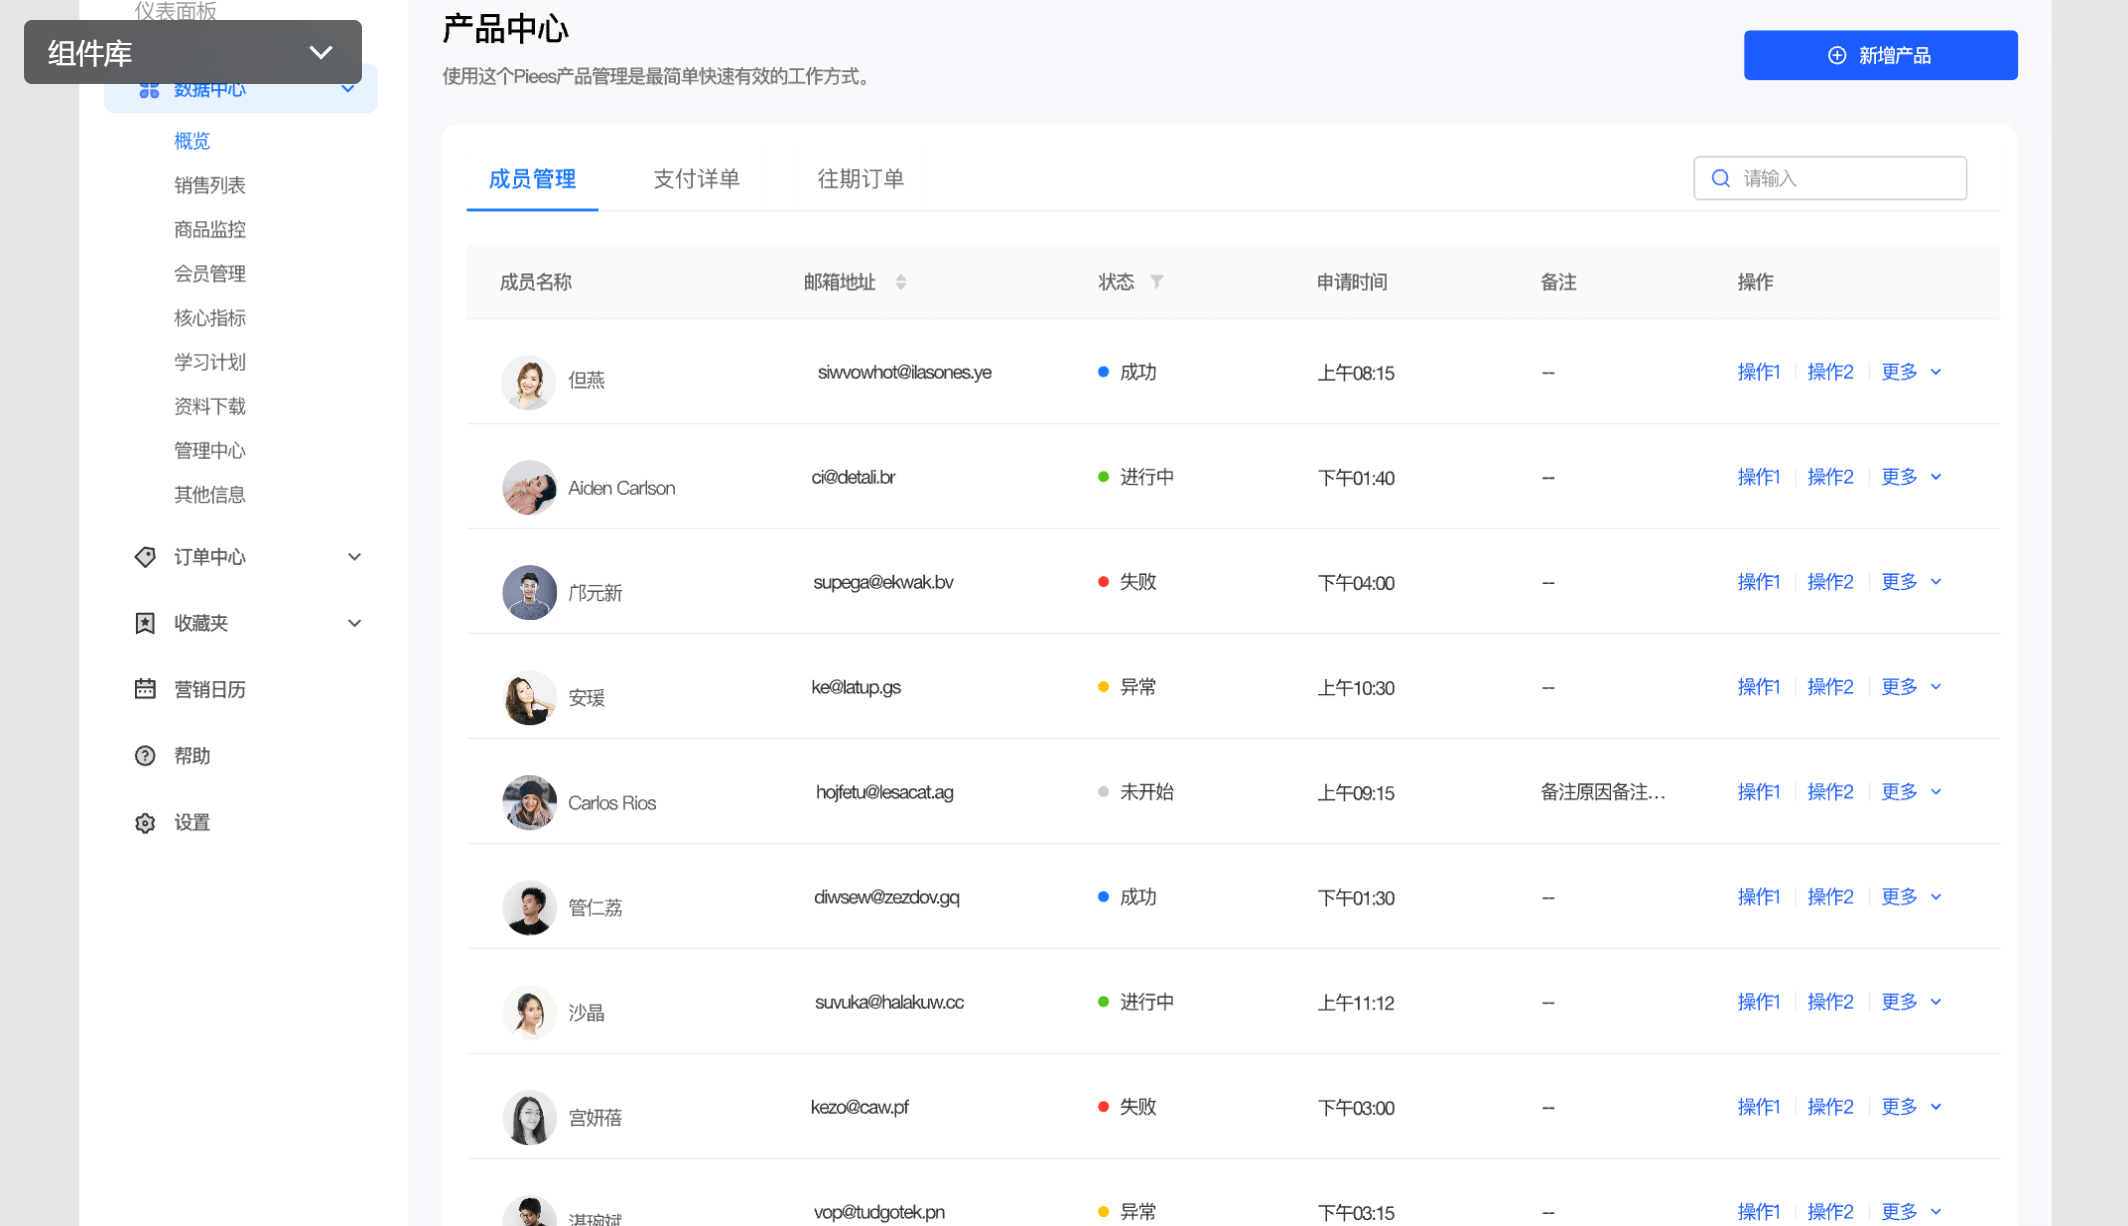Click 操作1 in the Aiden Carlson row
This screenshot has width=2128, height=1226.
[x=1759, y=477]
